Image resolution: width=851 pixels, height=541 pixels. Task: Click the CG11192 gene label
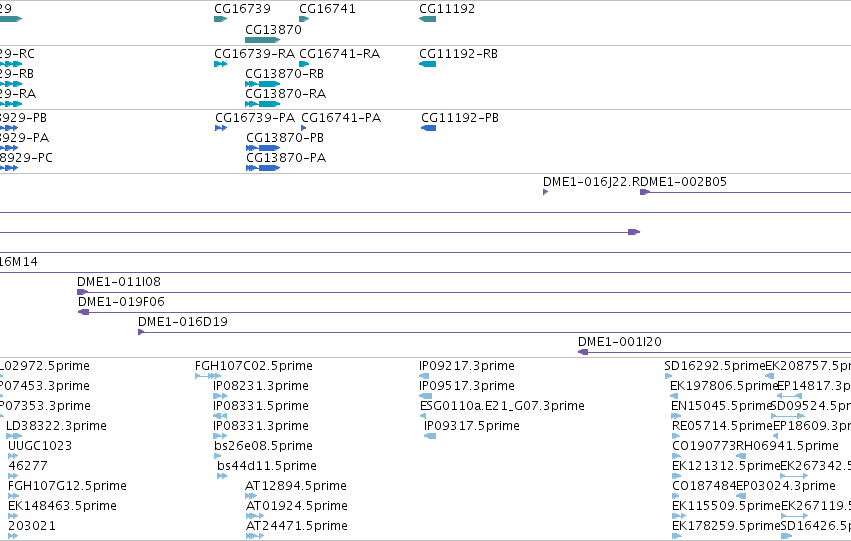click(447, 9)
